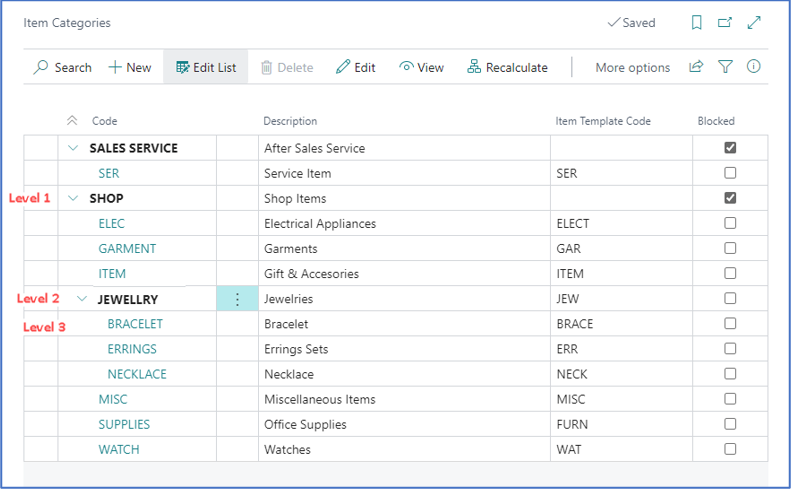Check Blocked for MISC row

point(730,399)
